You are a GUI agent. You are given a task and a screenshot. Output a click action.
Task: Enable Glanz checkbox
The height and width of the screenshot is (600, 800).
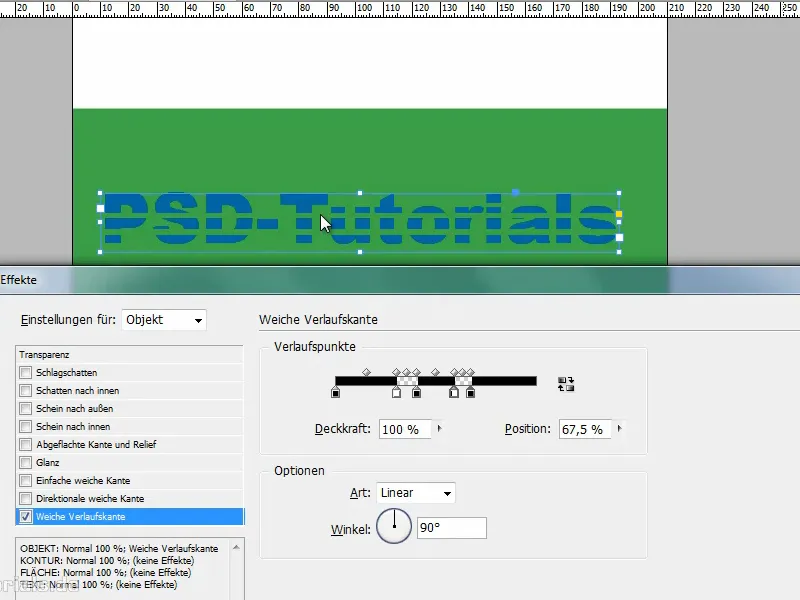pos(26,463)
